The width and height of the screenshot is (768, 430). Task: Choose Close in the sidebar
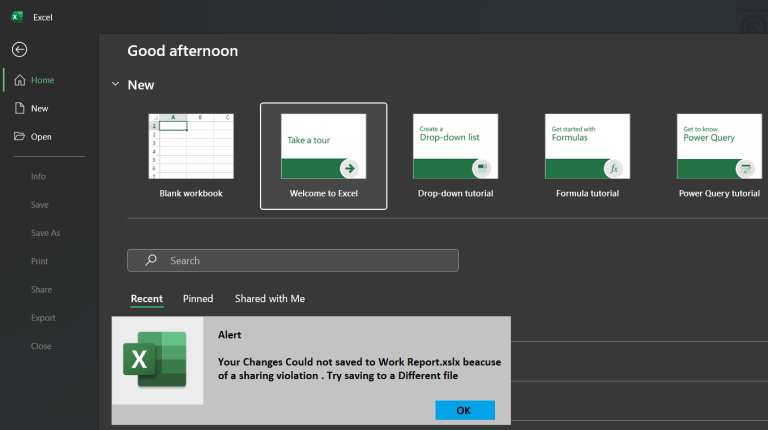coord(41,346)
